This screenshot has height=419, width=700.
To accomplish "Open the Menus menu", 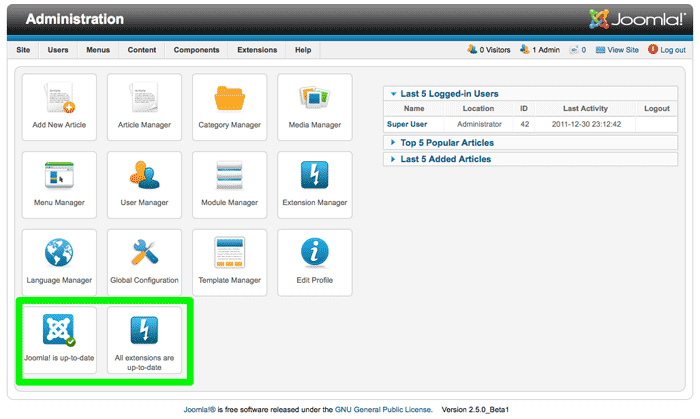I will coord(98,50).
